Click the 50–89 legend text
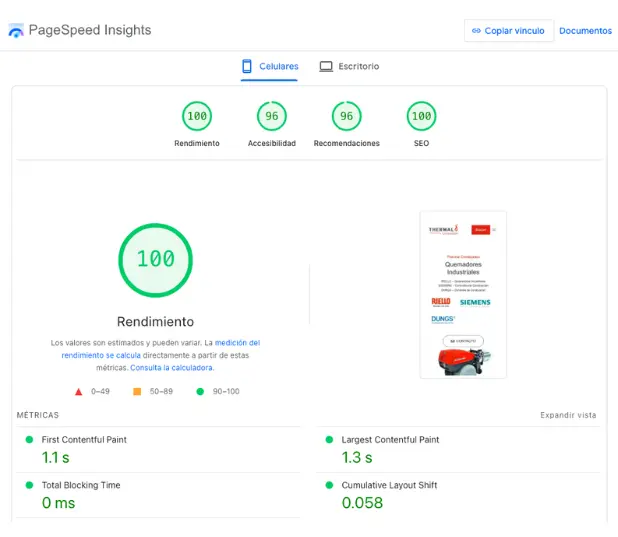This screenshot has height=537, width=618. click(161, 392)
